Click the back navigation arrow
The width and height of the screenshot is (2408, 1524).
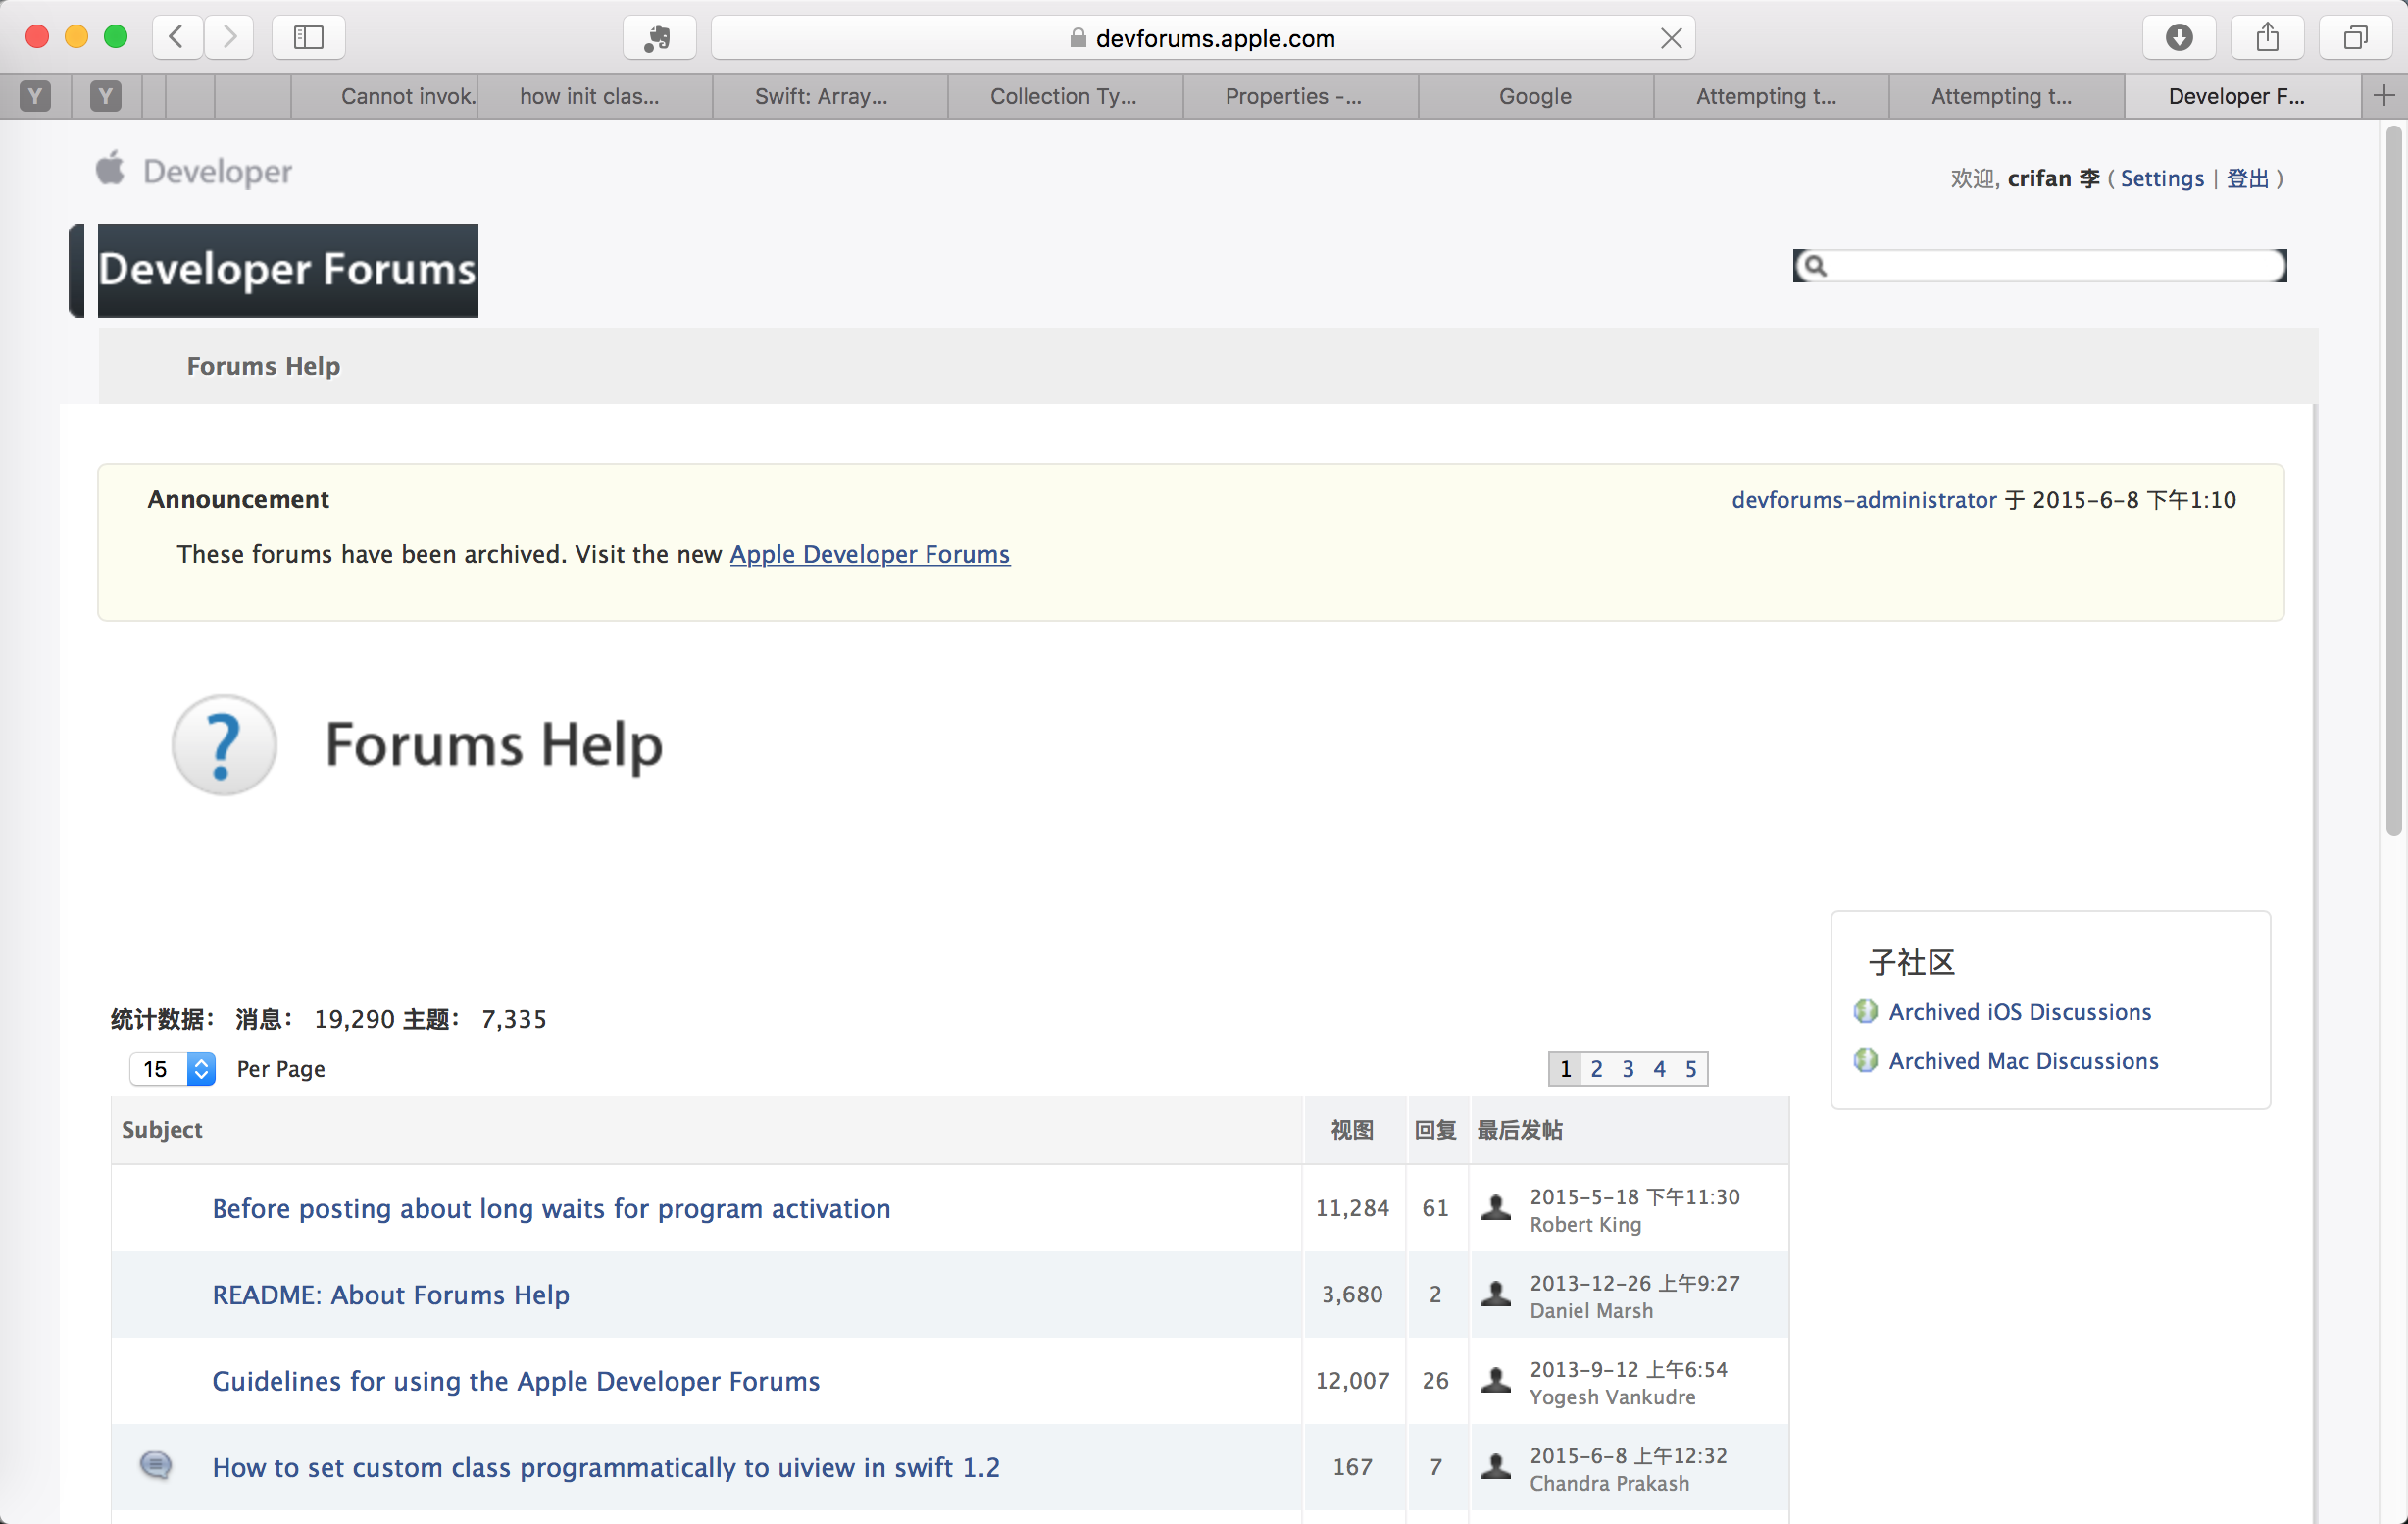[177, 38]
